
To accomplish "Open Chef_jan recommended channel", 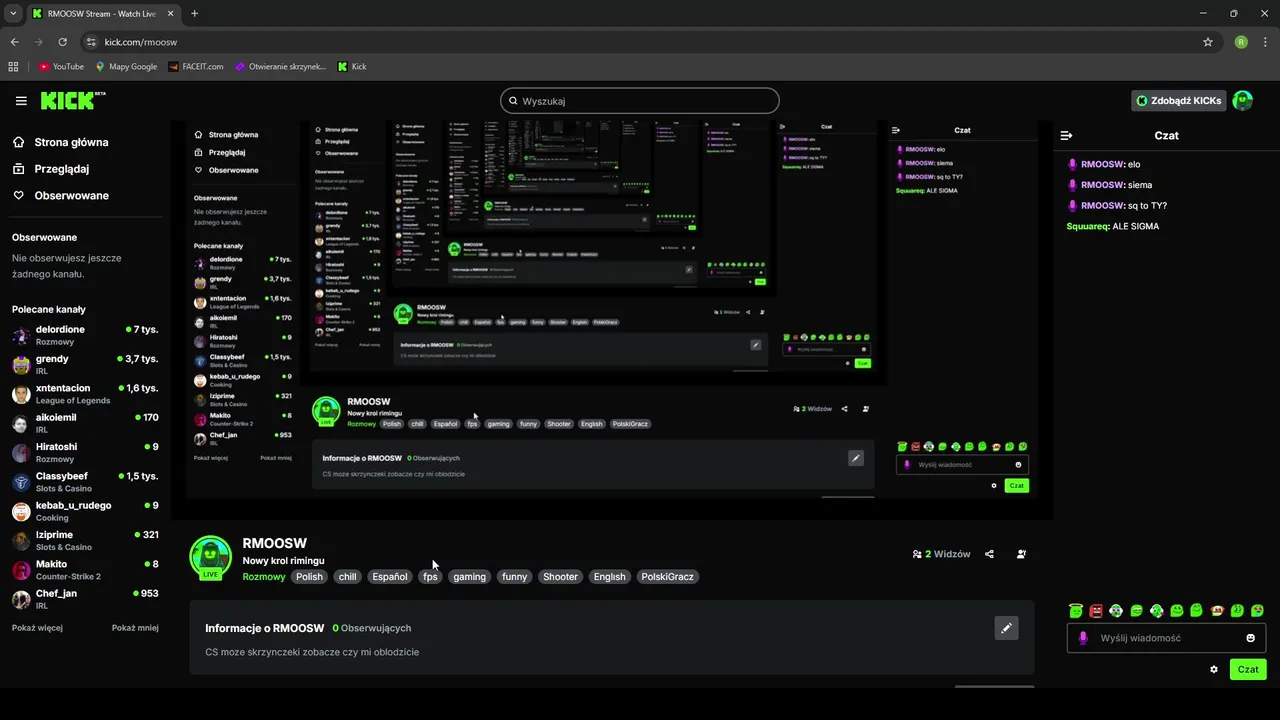I will pos(85,599).
